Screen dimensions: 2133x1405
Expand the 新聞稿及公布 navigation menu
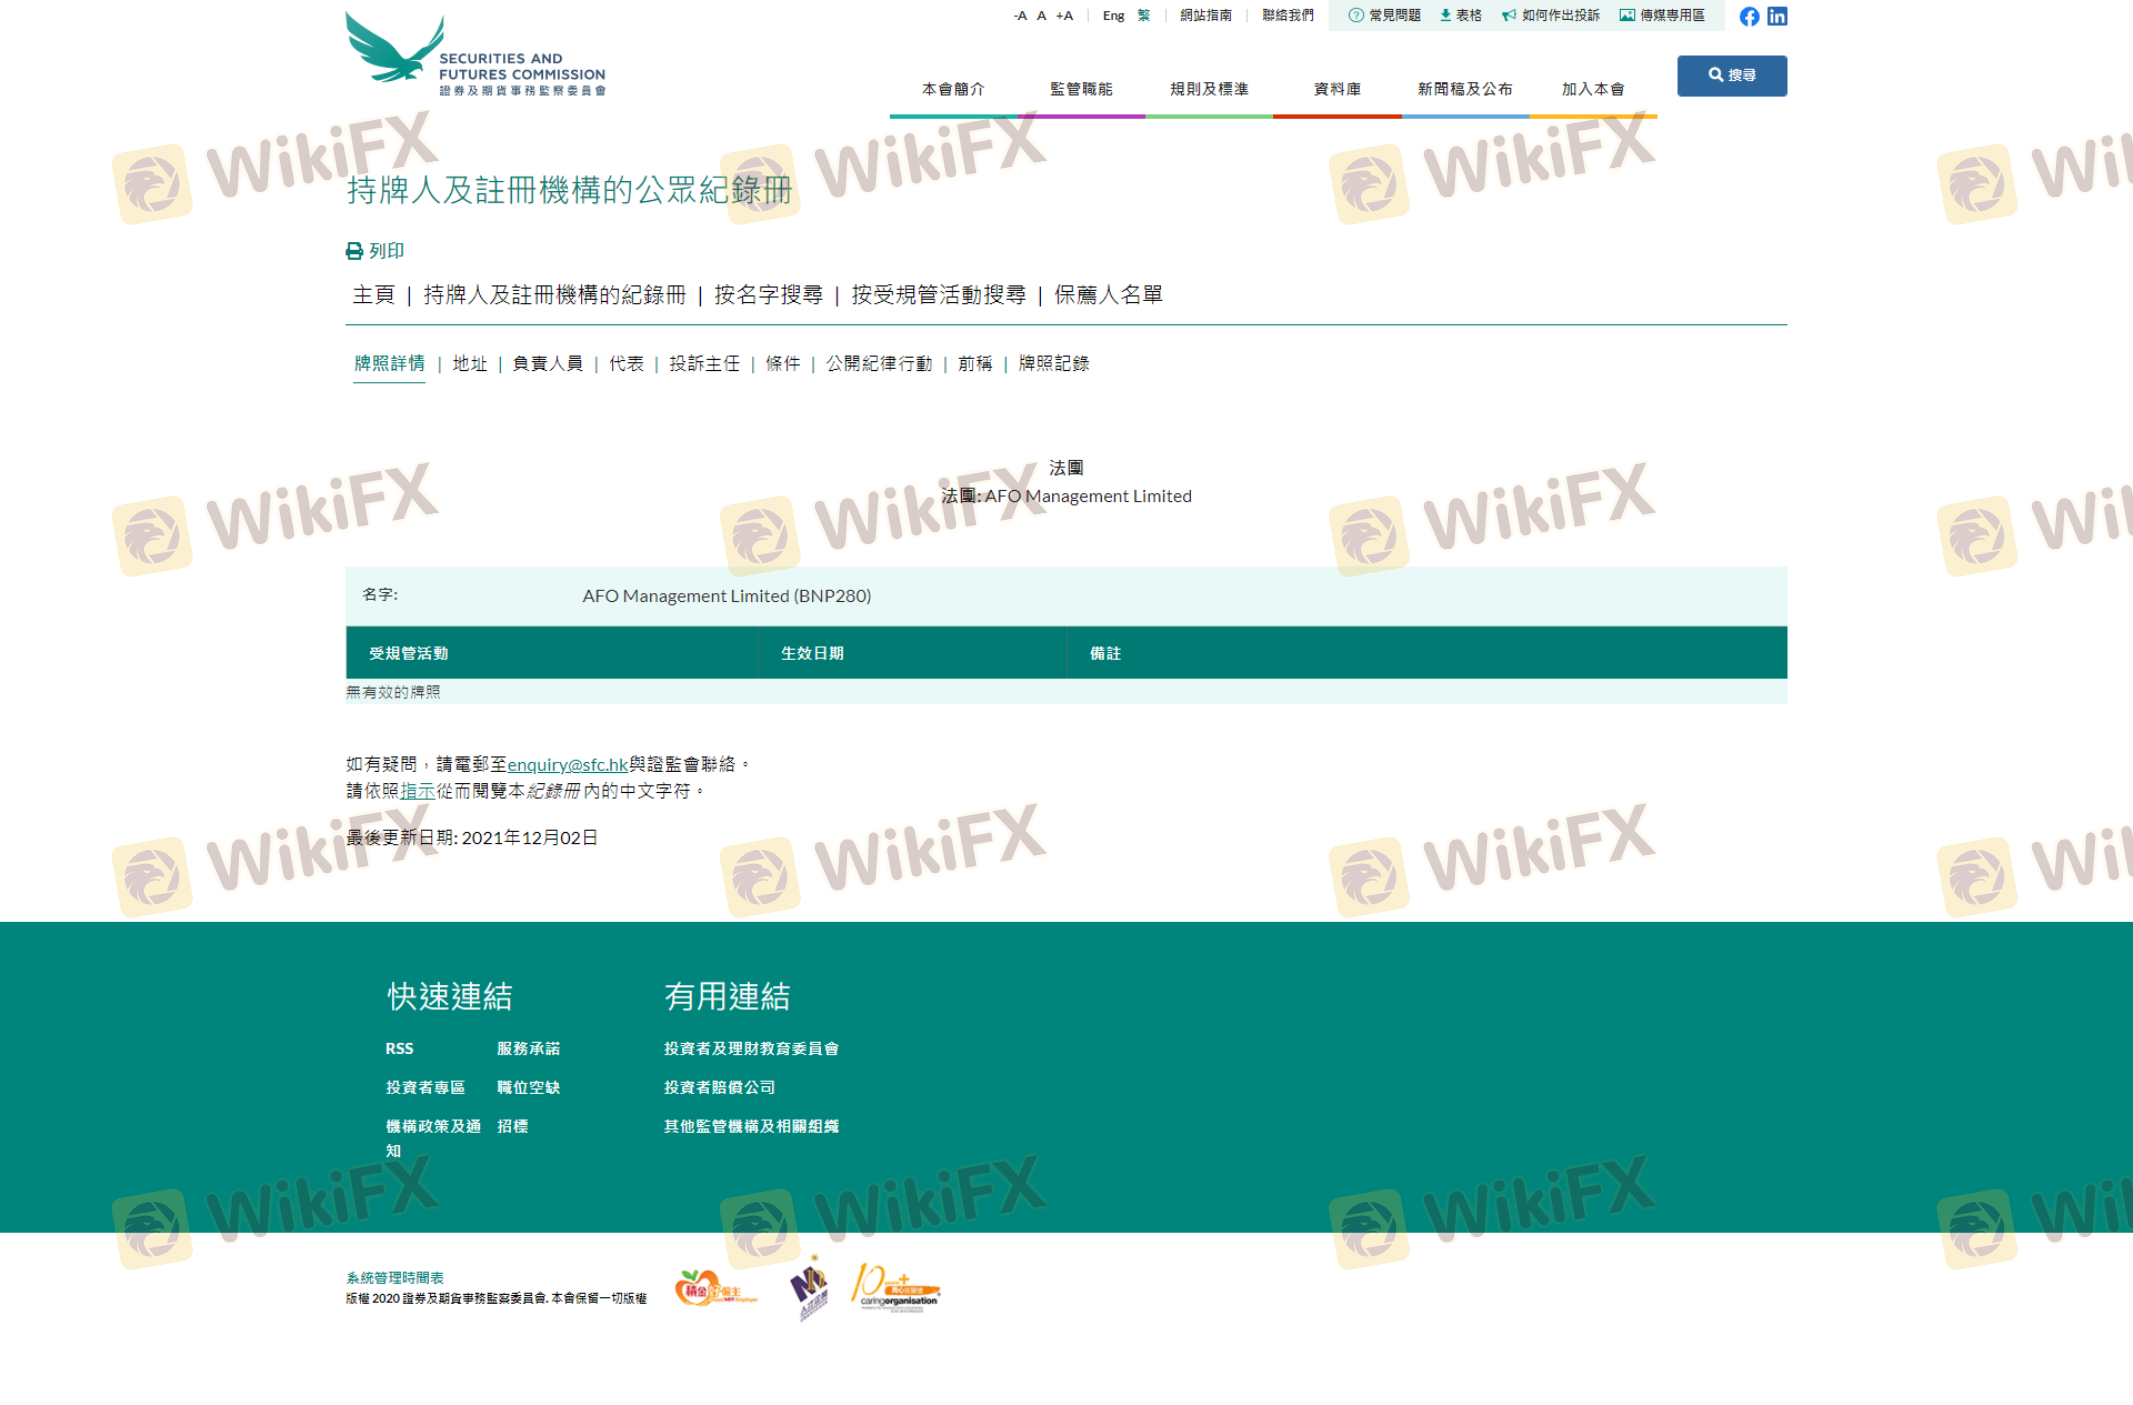pyautogui.click(x=1464, y=89)
